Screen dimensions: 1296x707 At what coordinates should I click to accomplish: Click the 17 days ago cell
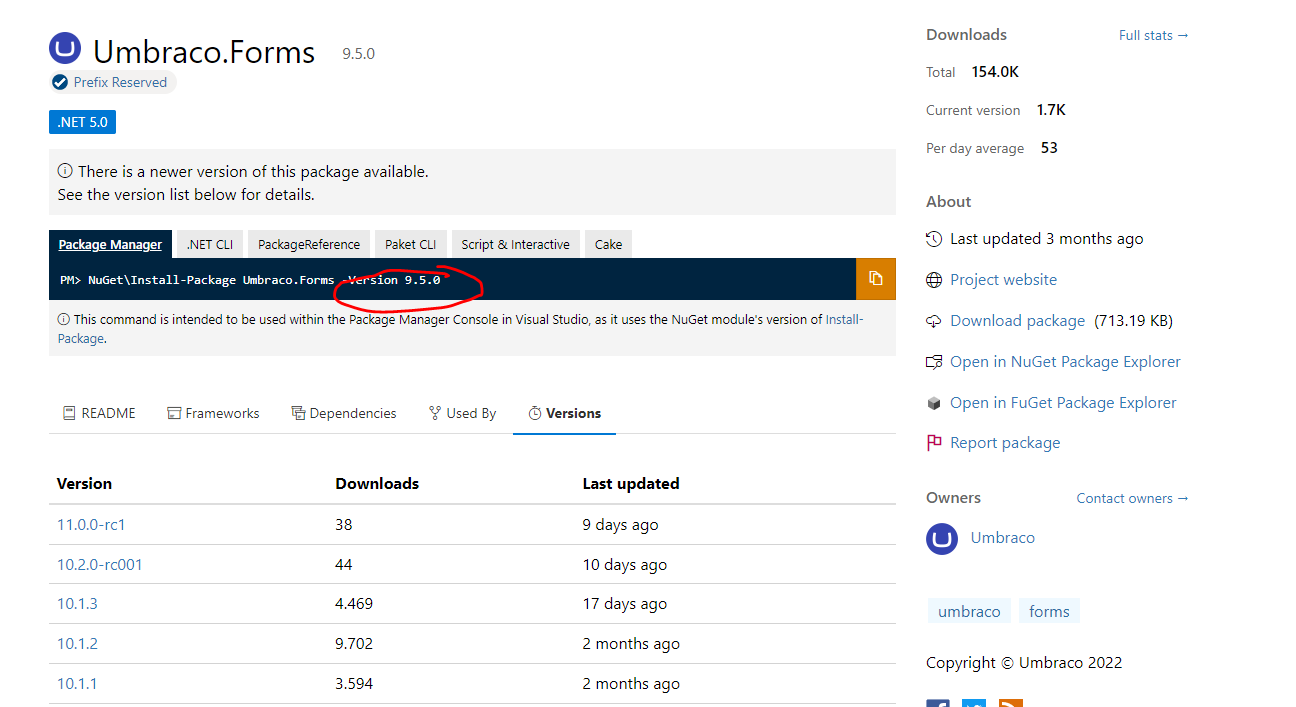click(625, 604)
